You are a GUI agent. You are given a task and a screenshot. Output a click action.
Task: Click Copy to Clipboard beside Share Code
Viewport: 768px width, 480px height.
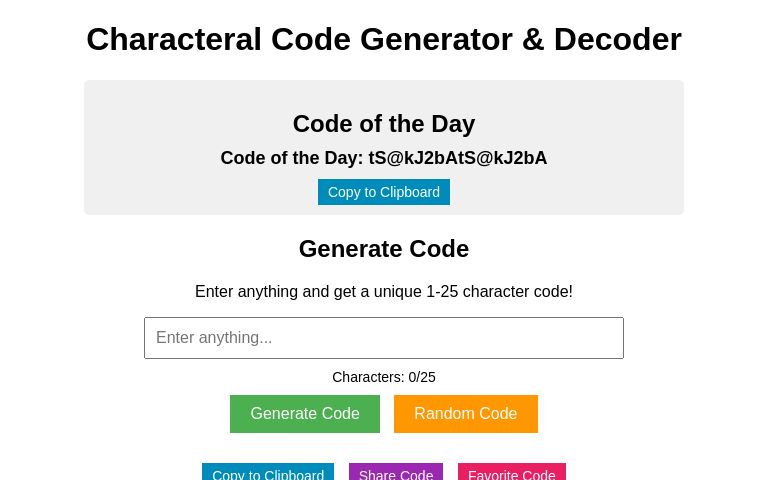click(x=268, y=473)
